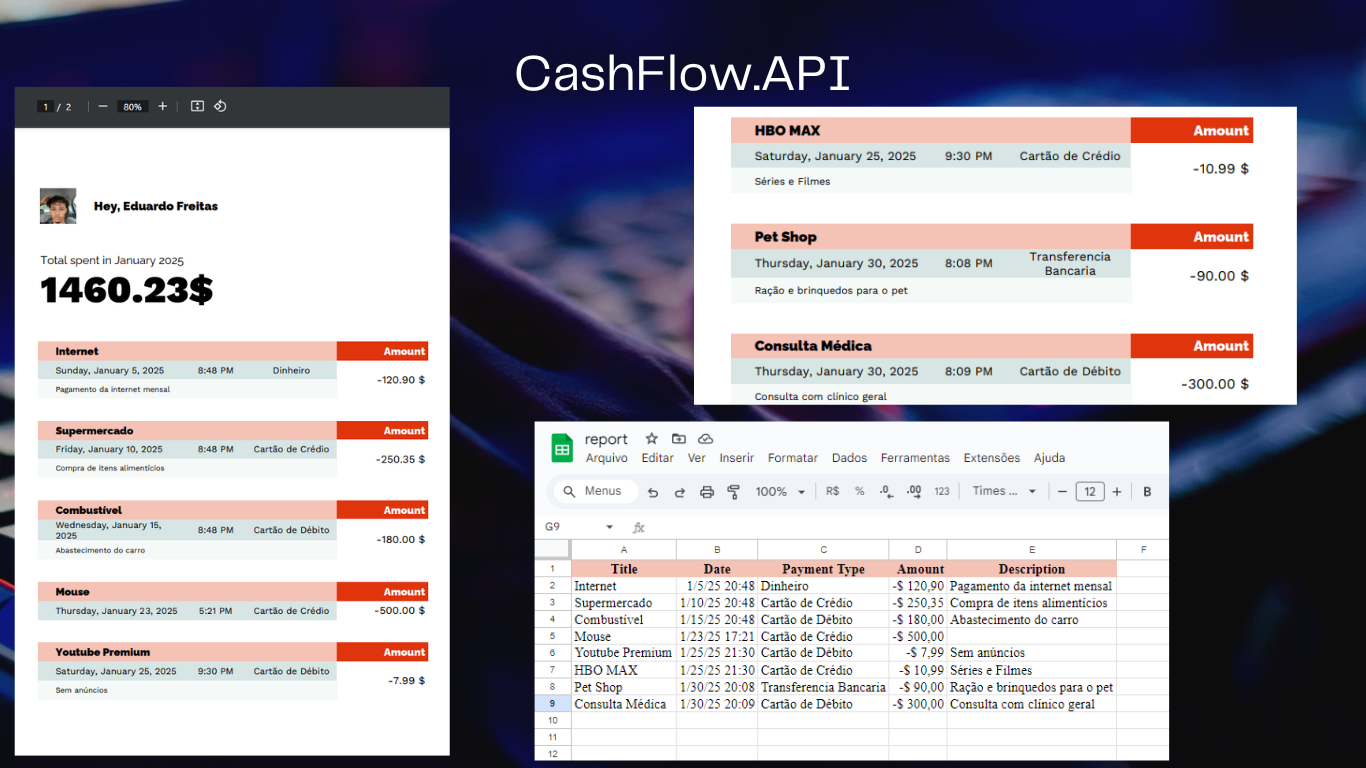Search the Menus box in Sheets toolbar
The width and height of the screenshot is (1366, 768).
(x=594, y=491)
